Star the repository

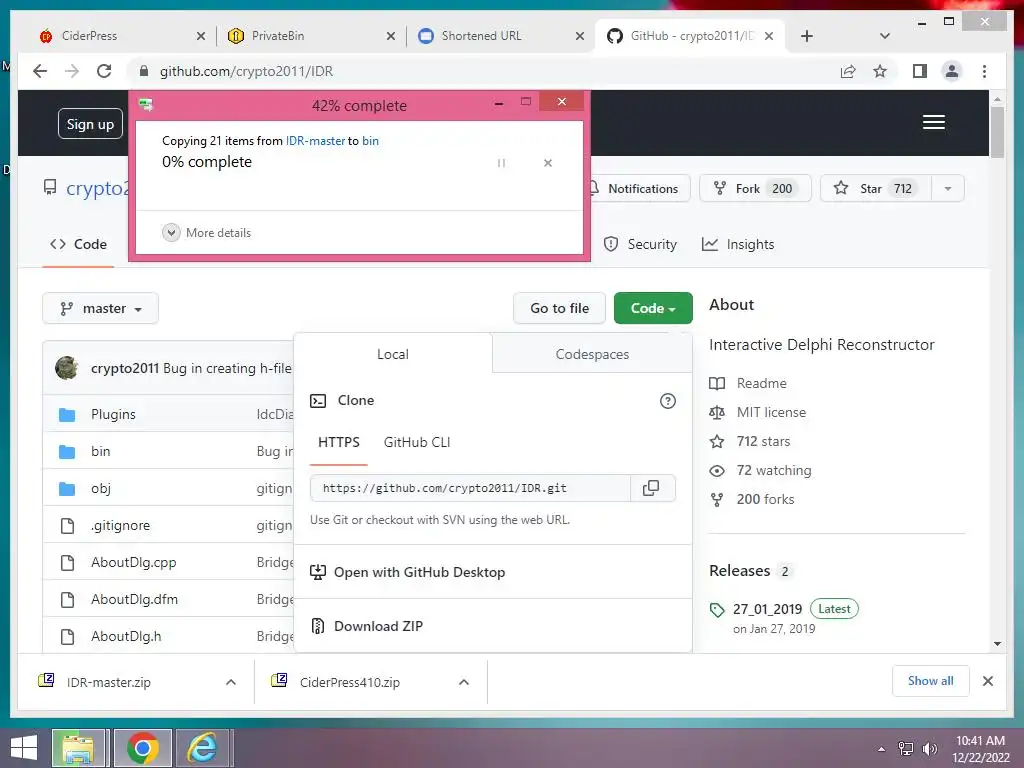876,188
